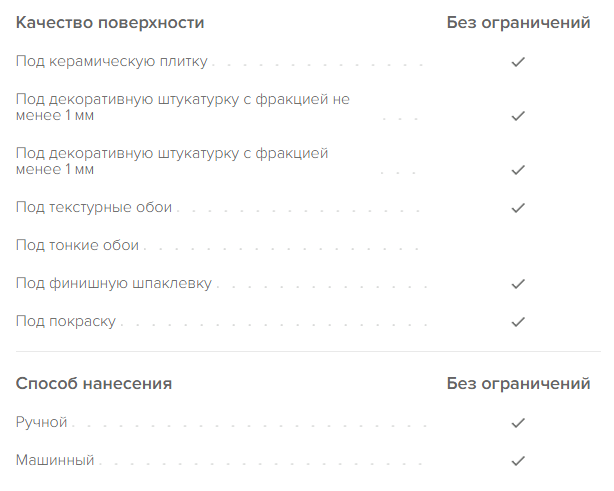This screenshot has height=491, width=614.
Task: Click 'Без ограничений' header above surface quality
Action: tap(518, 22)
